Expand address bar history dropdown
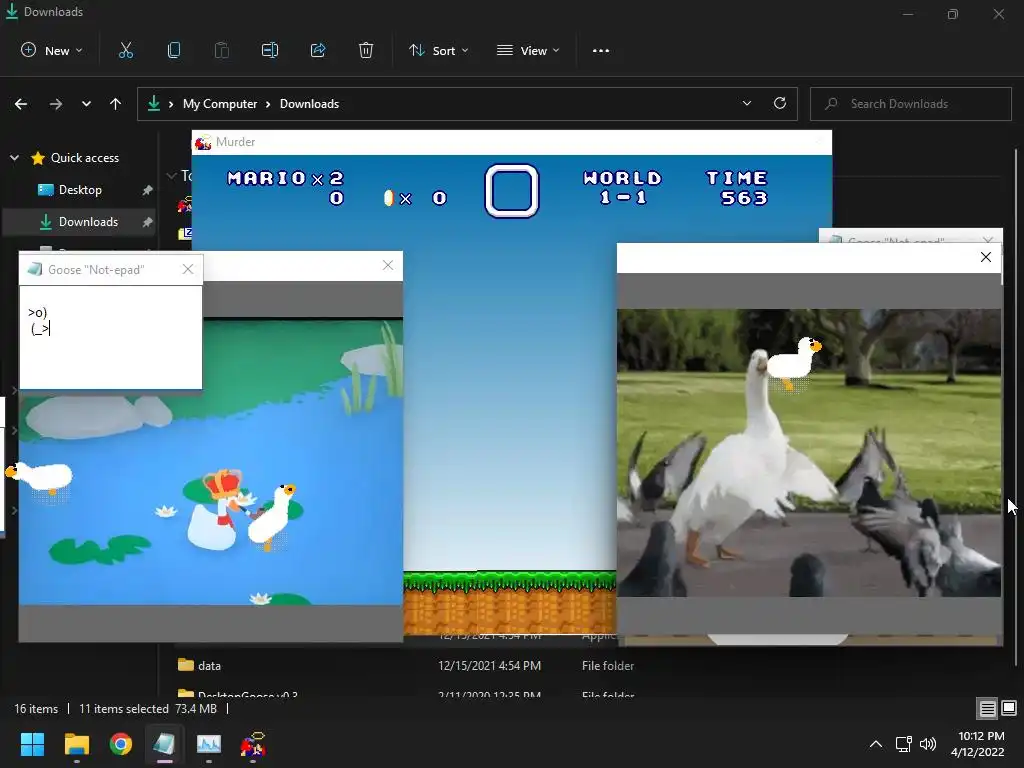The width and height of the screenshot is (1024, 768). pyautogui.click(x=746, y=104)
